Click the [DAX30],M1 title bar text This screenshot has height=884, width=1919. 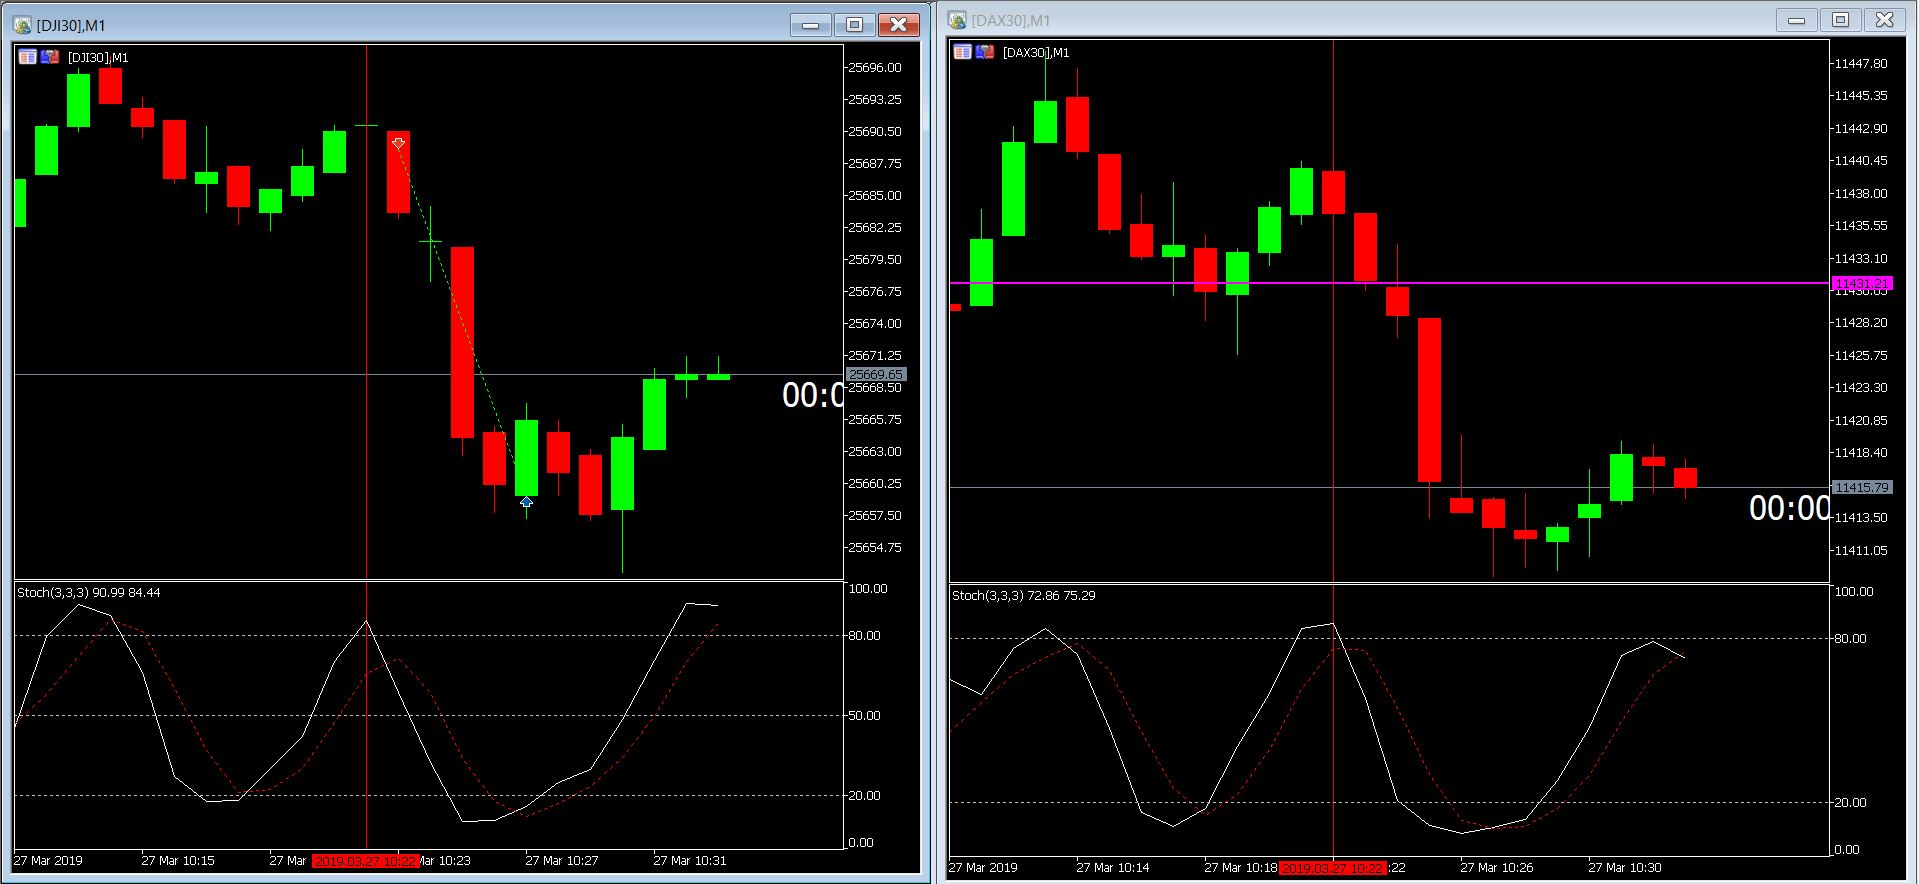tap(1010, 21)
